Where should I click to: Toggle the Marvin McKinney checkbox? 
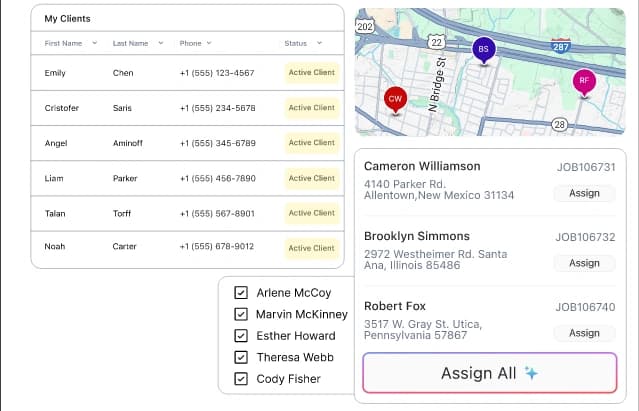coord(240,314)
